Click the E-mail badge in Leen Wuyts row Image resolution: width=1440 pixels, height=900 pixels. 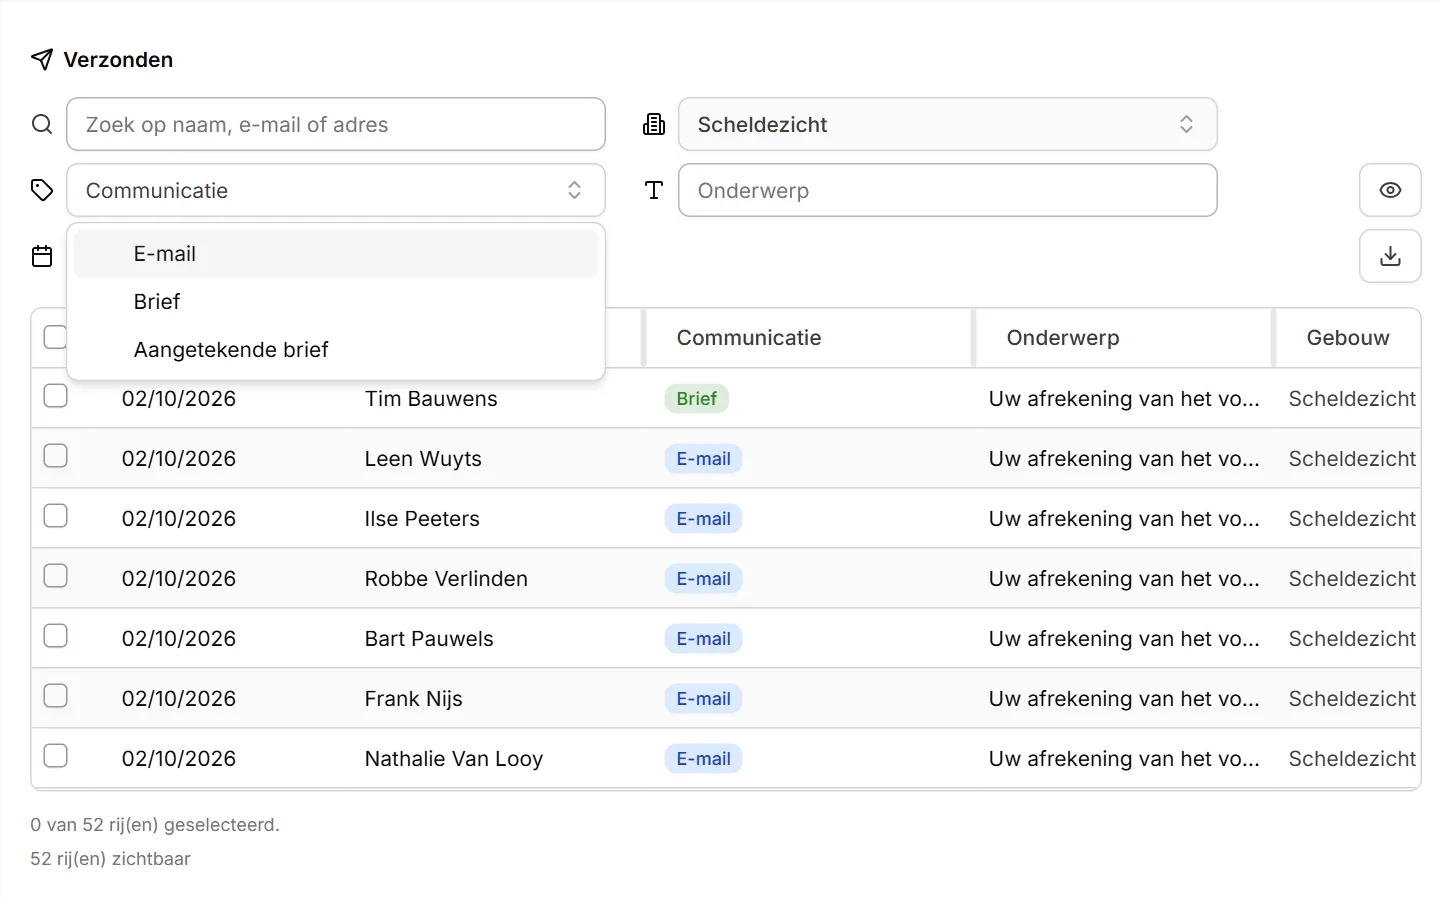704,459
